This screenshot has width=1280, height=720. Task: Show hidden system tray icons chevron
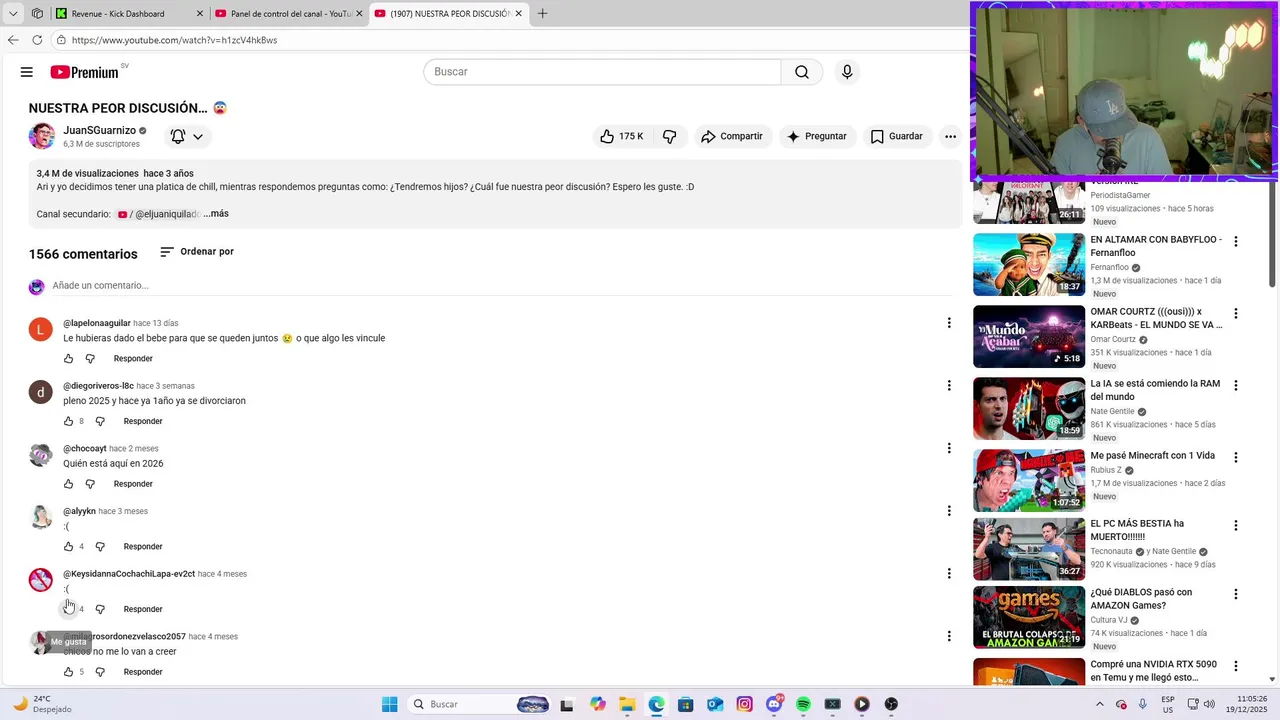pyautogui.click(x=1100, y=704)
